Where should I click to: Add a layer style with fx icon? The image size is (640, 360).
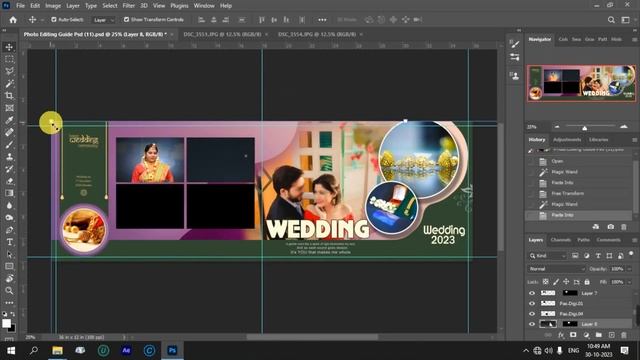561,335
